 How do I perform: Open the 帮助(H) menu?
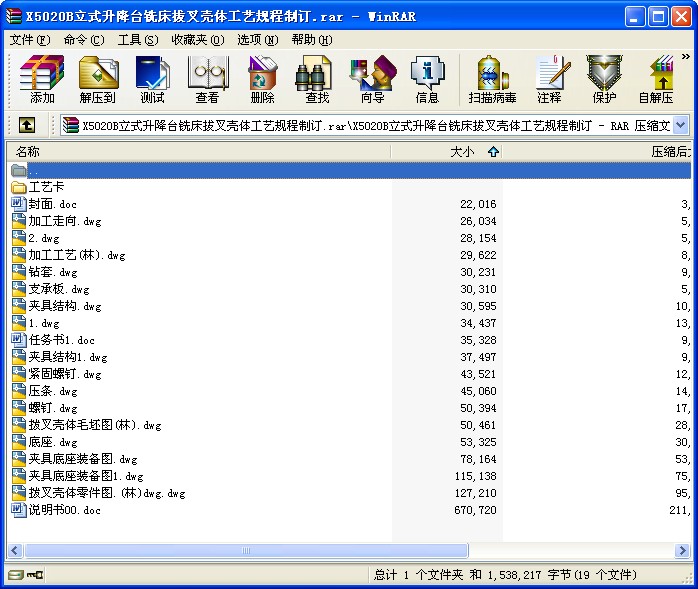(312, 40)
